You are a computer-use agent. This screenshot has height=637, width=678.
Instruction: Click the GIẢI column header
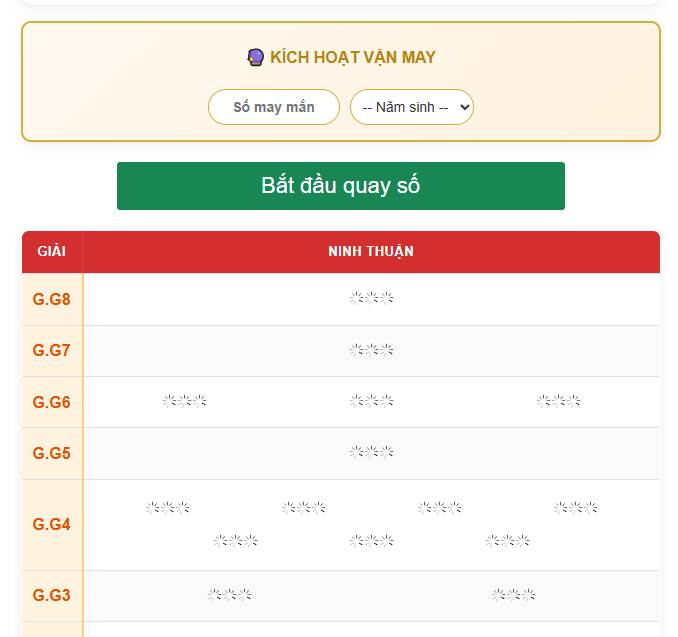tap(51, 251)
